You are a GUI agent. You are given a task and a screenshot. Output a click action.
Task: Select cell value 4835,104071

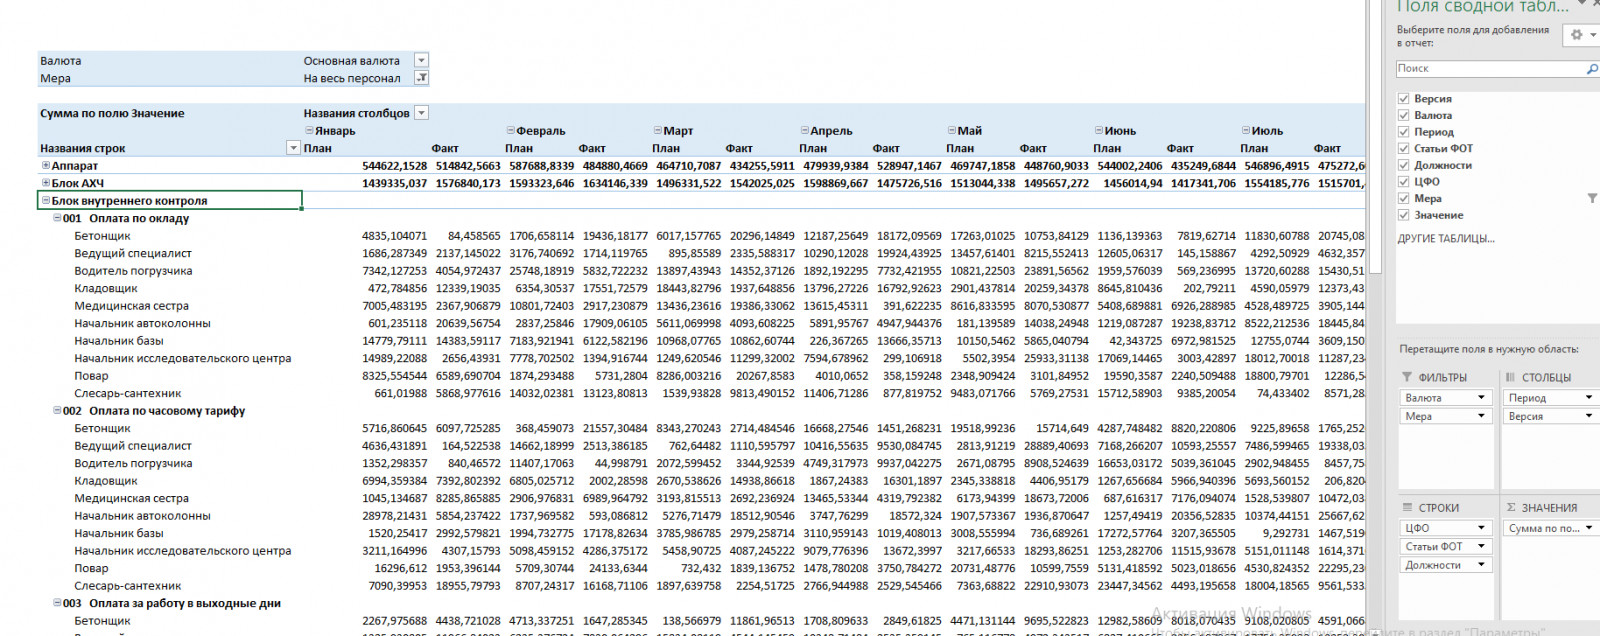pyautogui.click(x=394, y=236)
